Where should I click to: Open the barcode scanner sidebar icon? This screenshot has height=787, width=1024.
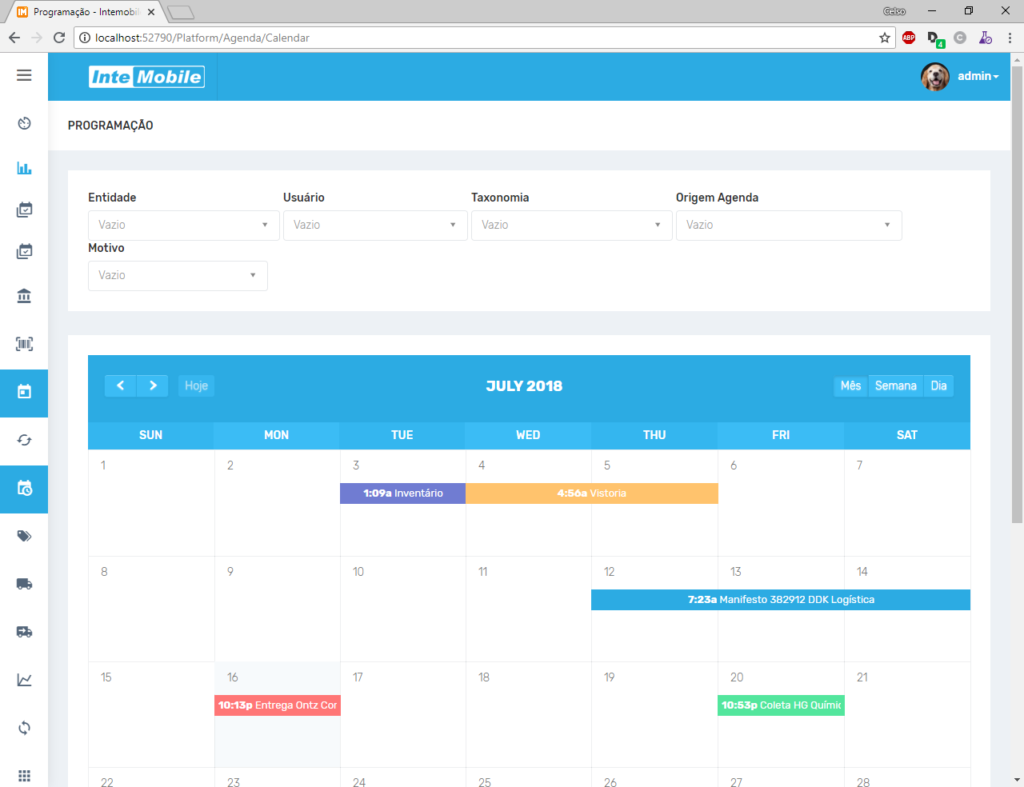24,344
